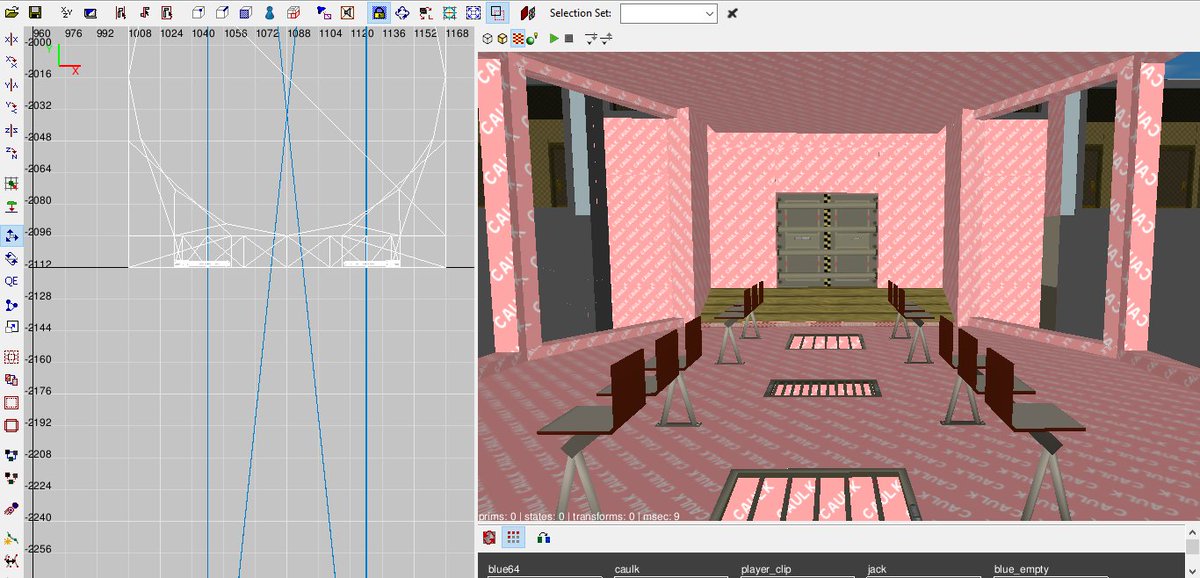The width and height of the screenshot is (1200, 578).
Task: Click the XYZ change view icon
Action: (66, 13)
